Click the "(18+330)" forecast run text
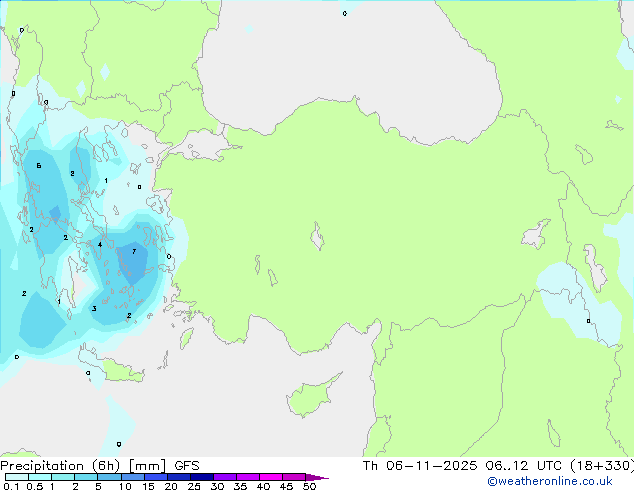The height and width of the screenshot is (490, 634). 602,466
